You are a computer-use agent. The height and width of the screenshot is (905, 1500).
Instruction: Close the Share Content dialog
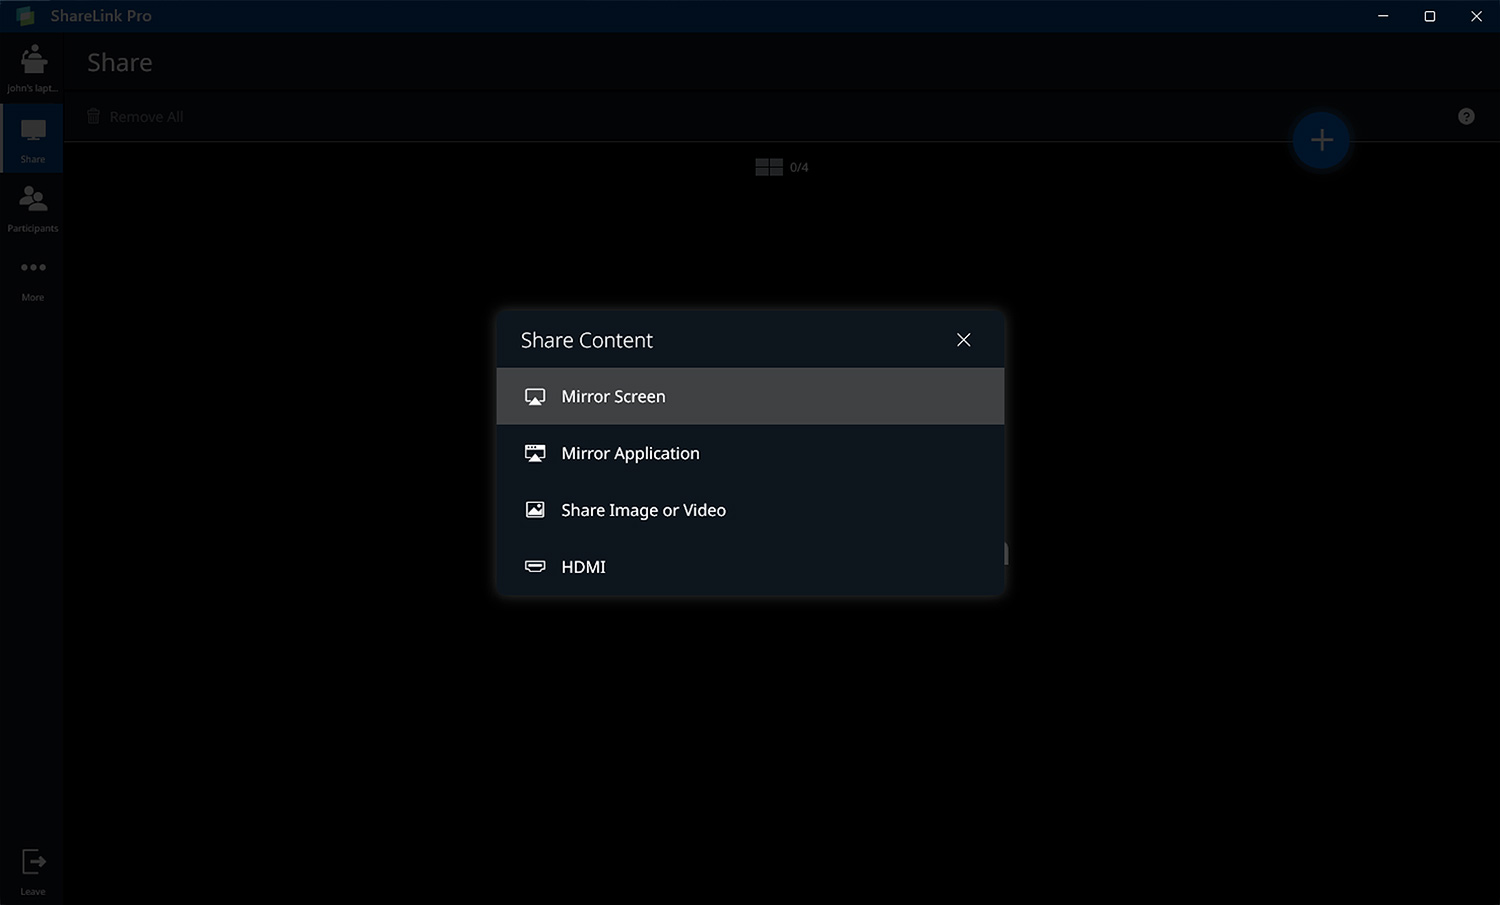tap(963, 340)
